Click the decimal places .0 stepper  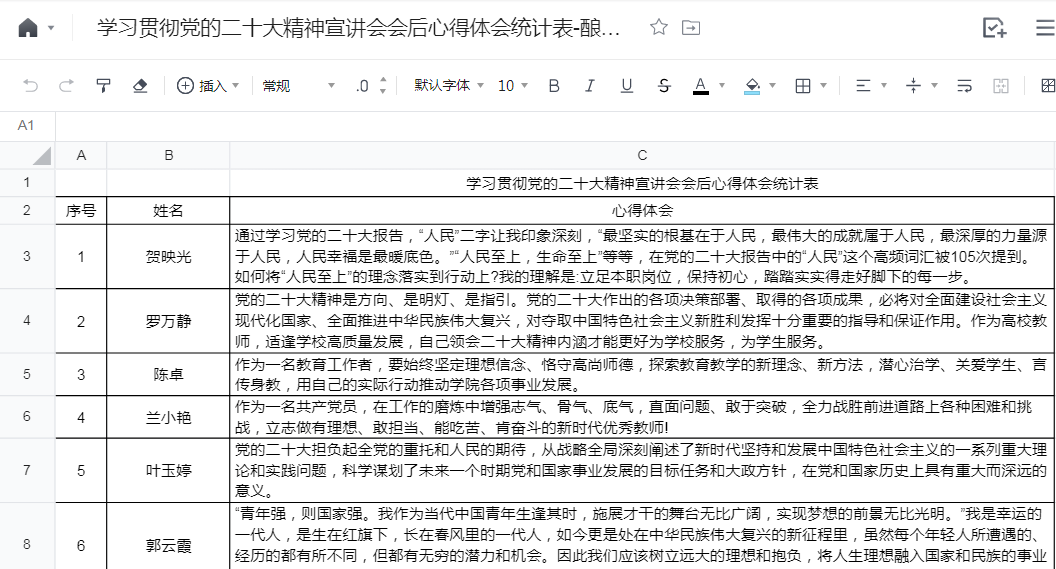(x=371, y=86)
